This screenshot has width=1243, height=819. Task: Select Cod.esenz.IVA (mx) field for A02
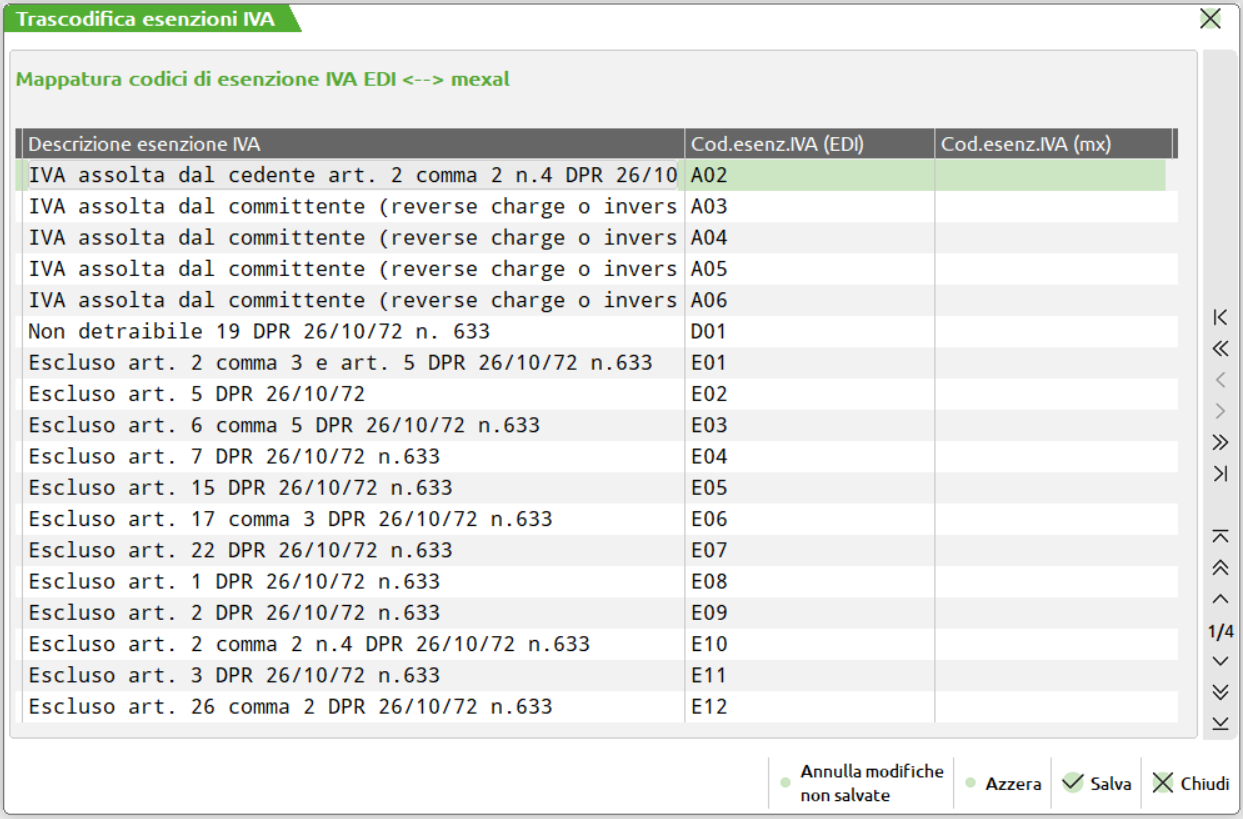coord(1049,176)
